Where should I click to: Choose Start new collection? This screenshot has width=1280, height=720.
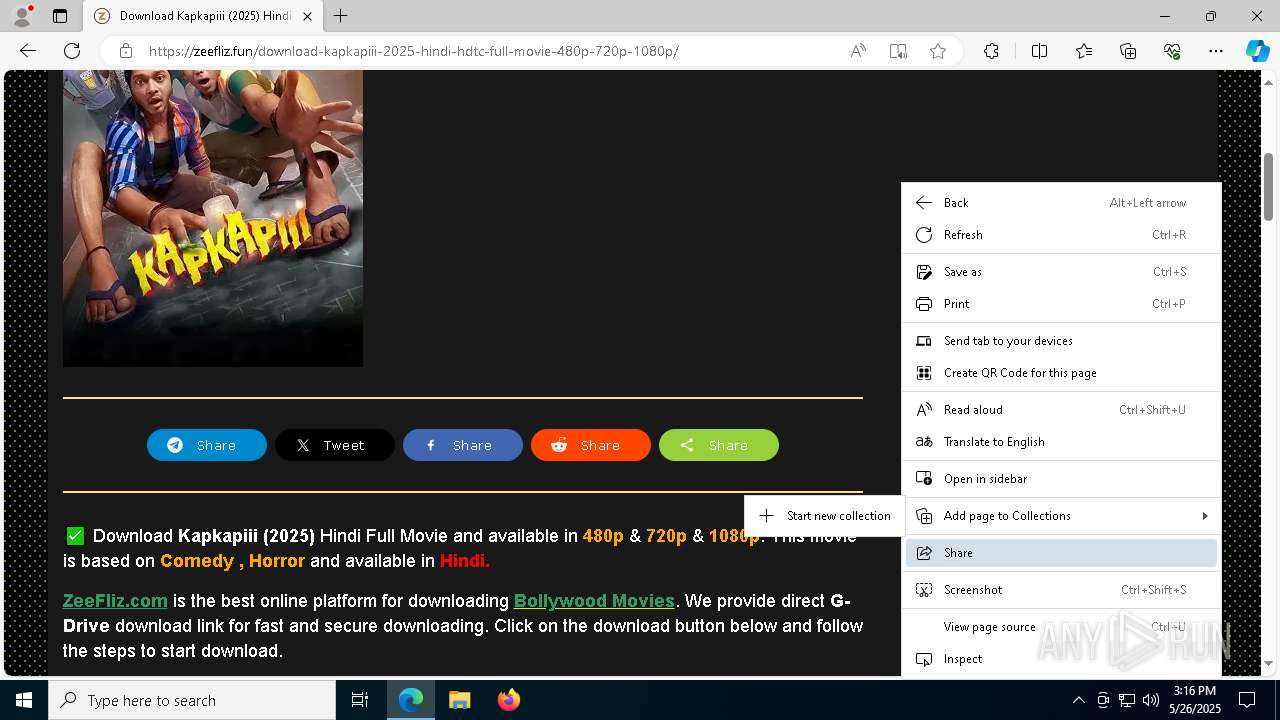825,516
